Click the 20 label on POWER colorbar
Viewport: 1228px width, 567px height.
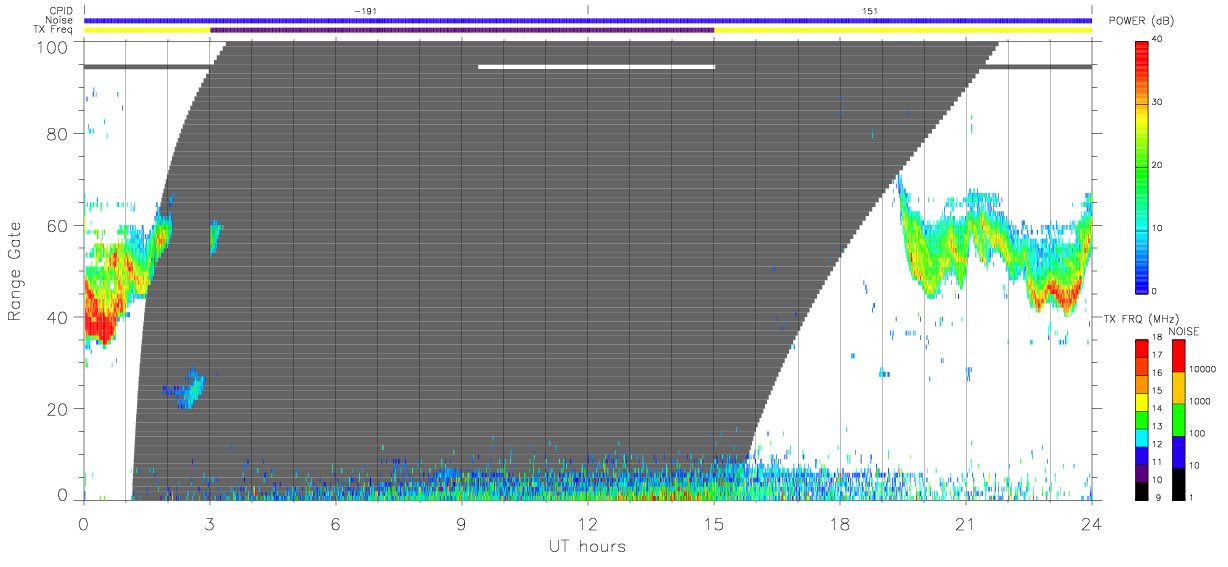pyautogui.click(x=1157, y=165)
